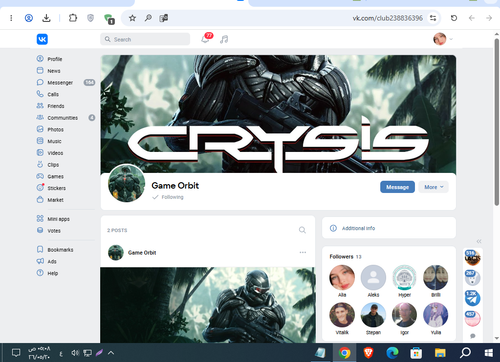Open the music player note icon
This screenshot has height=362, width=500.
click(x=224, y=39)
